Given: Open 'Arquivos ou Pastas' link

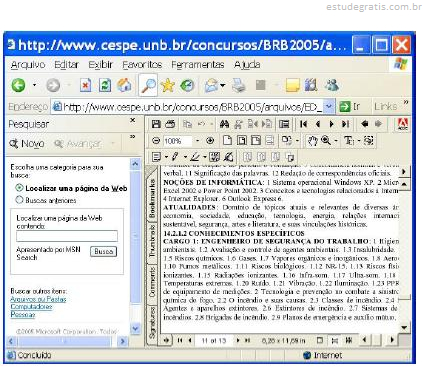Looking at the screenshot, I should pos(38,299).
